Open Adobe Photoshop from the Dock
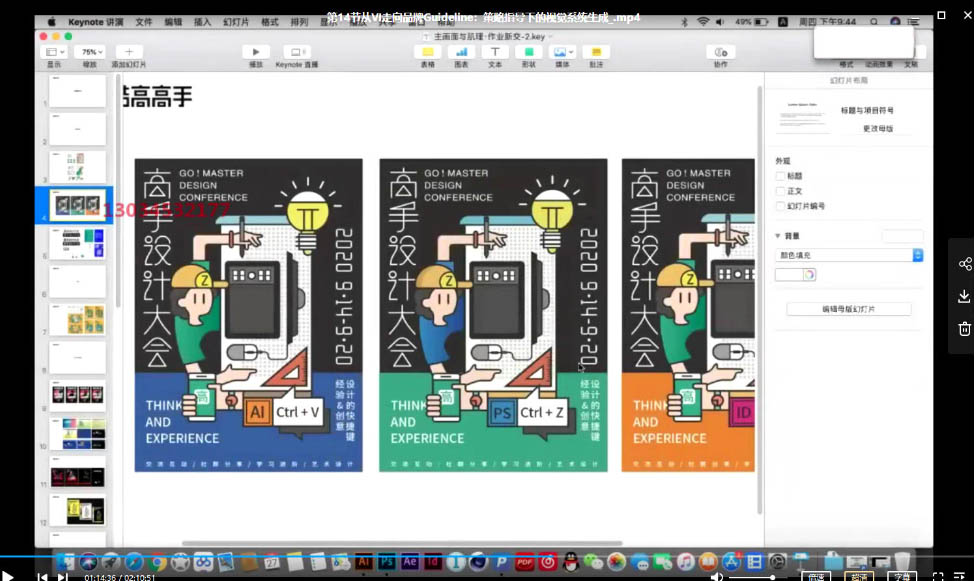Screen dimensions: 976x581 pos(387,562)
